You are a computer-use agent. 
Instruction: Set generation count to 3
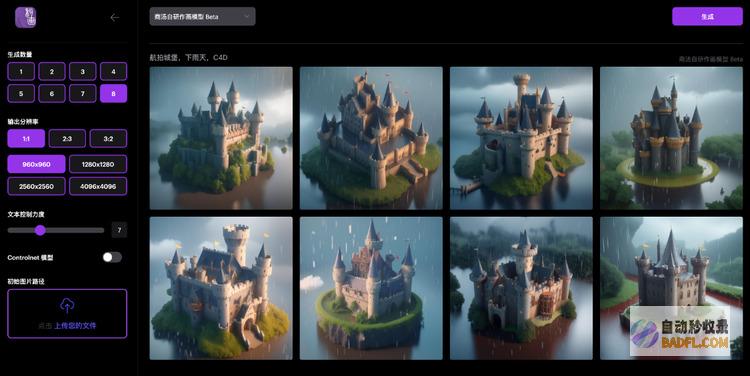pyautogui.click(x=82, y=71)
